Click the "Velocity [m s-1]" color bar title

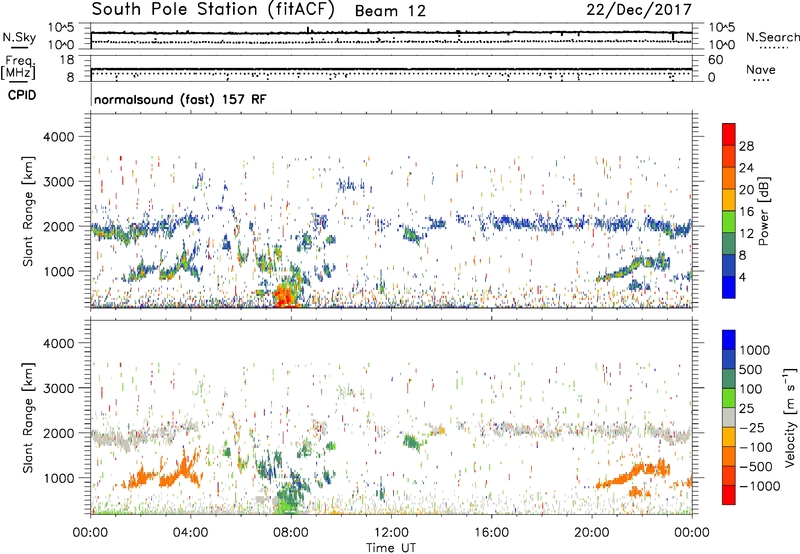[x=790, y=417]
